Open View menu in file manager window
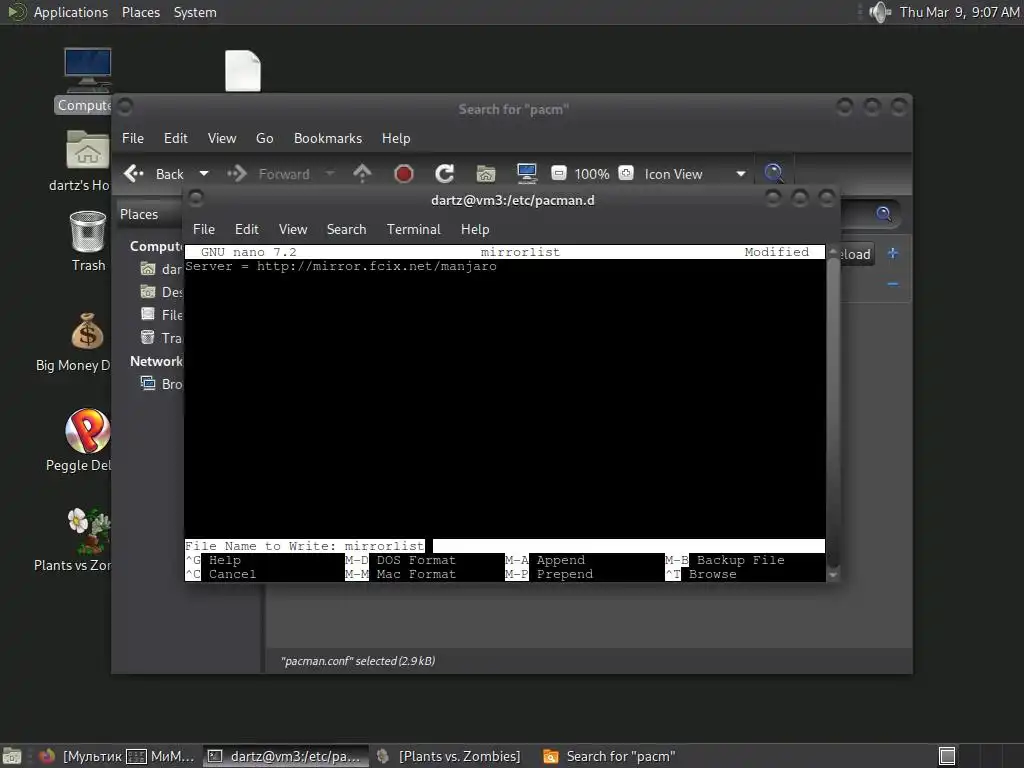This screenshot has height=768, width=1024. (222, 138)
